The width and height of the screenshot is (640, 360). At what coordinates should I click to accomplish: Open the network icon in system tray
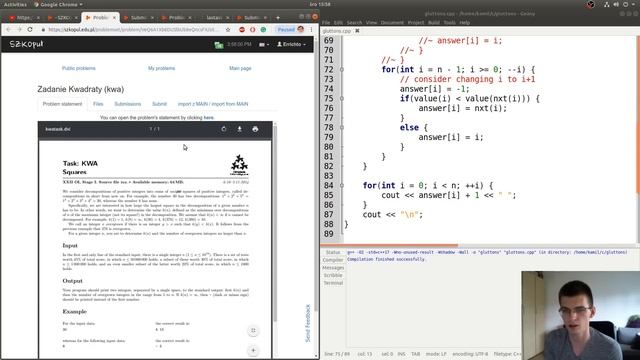(x=607, y=4)
